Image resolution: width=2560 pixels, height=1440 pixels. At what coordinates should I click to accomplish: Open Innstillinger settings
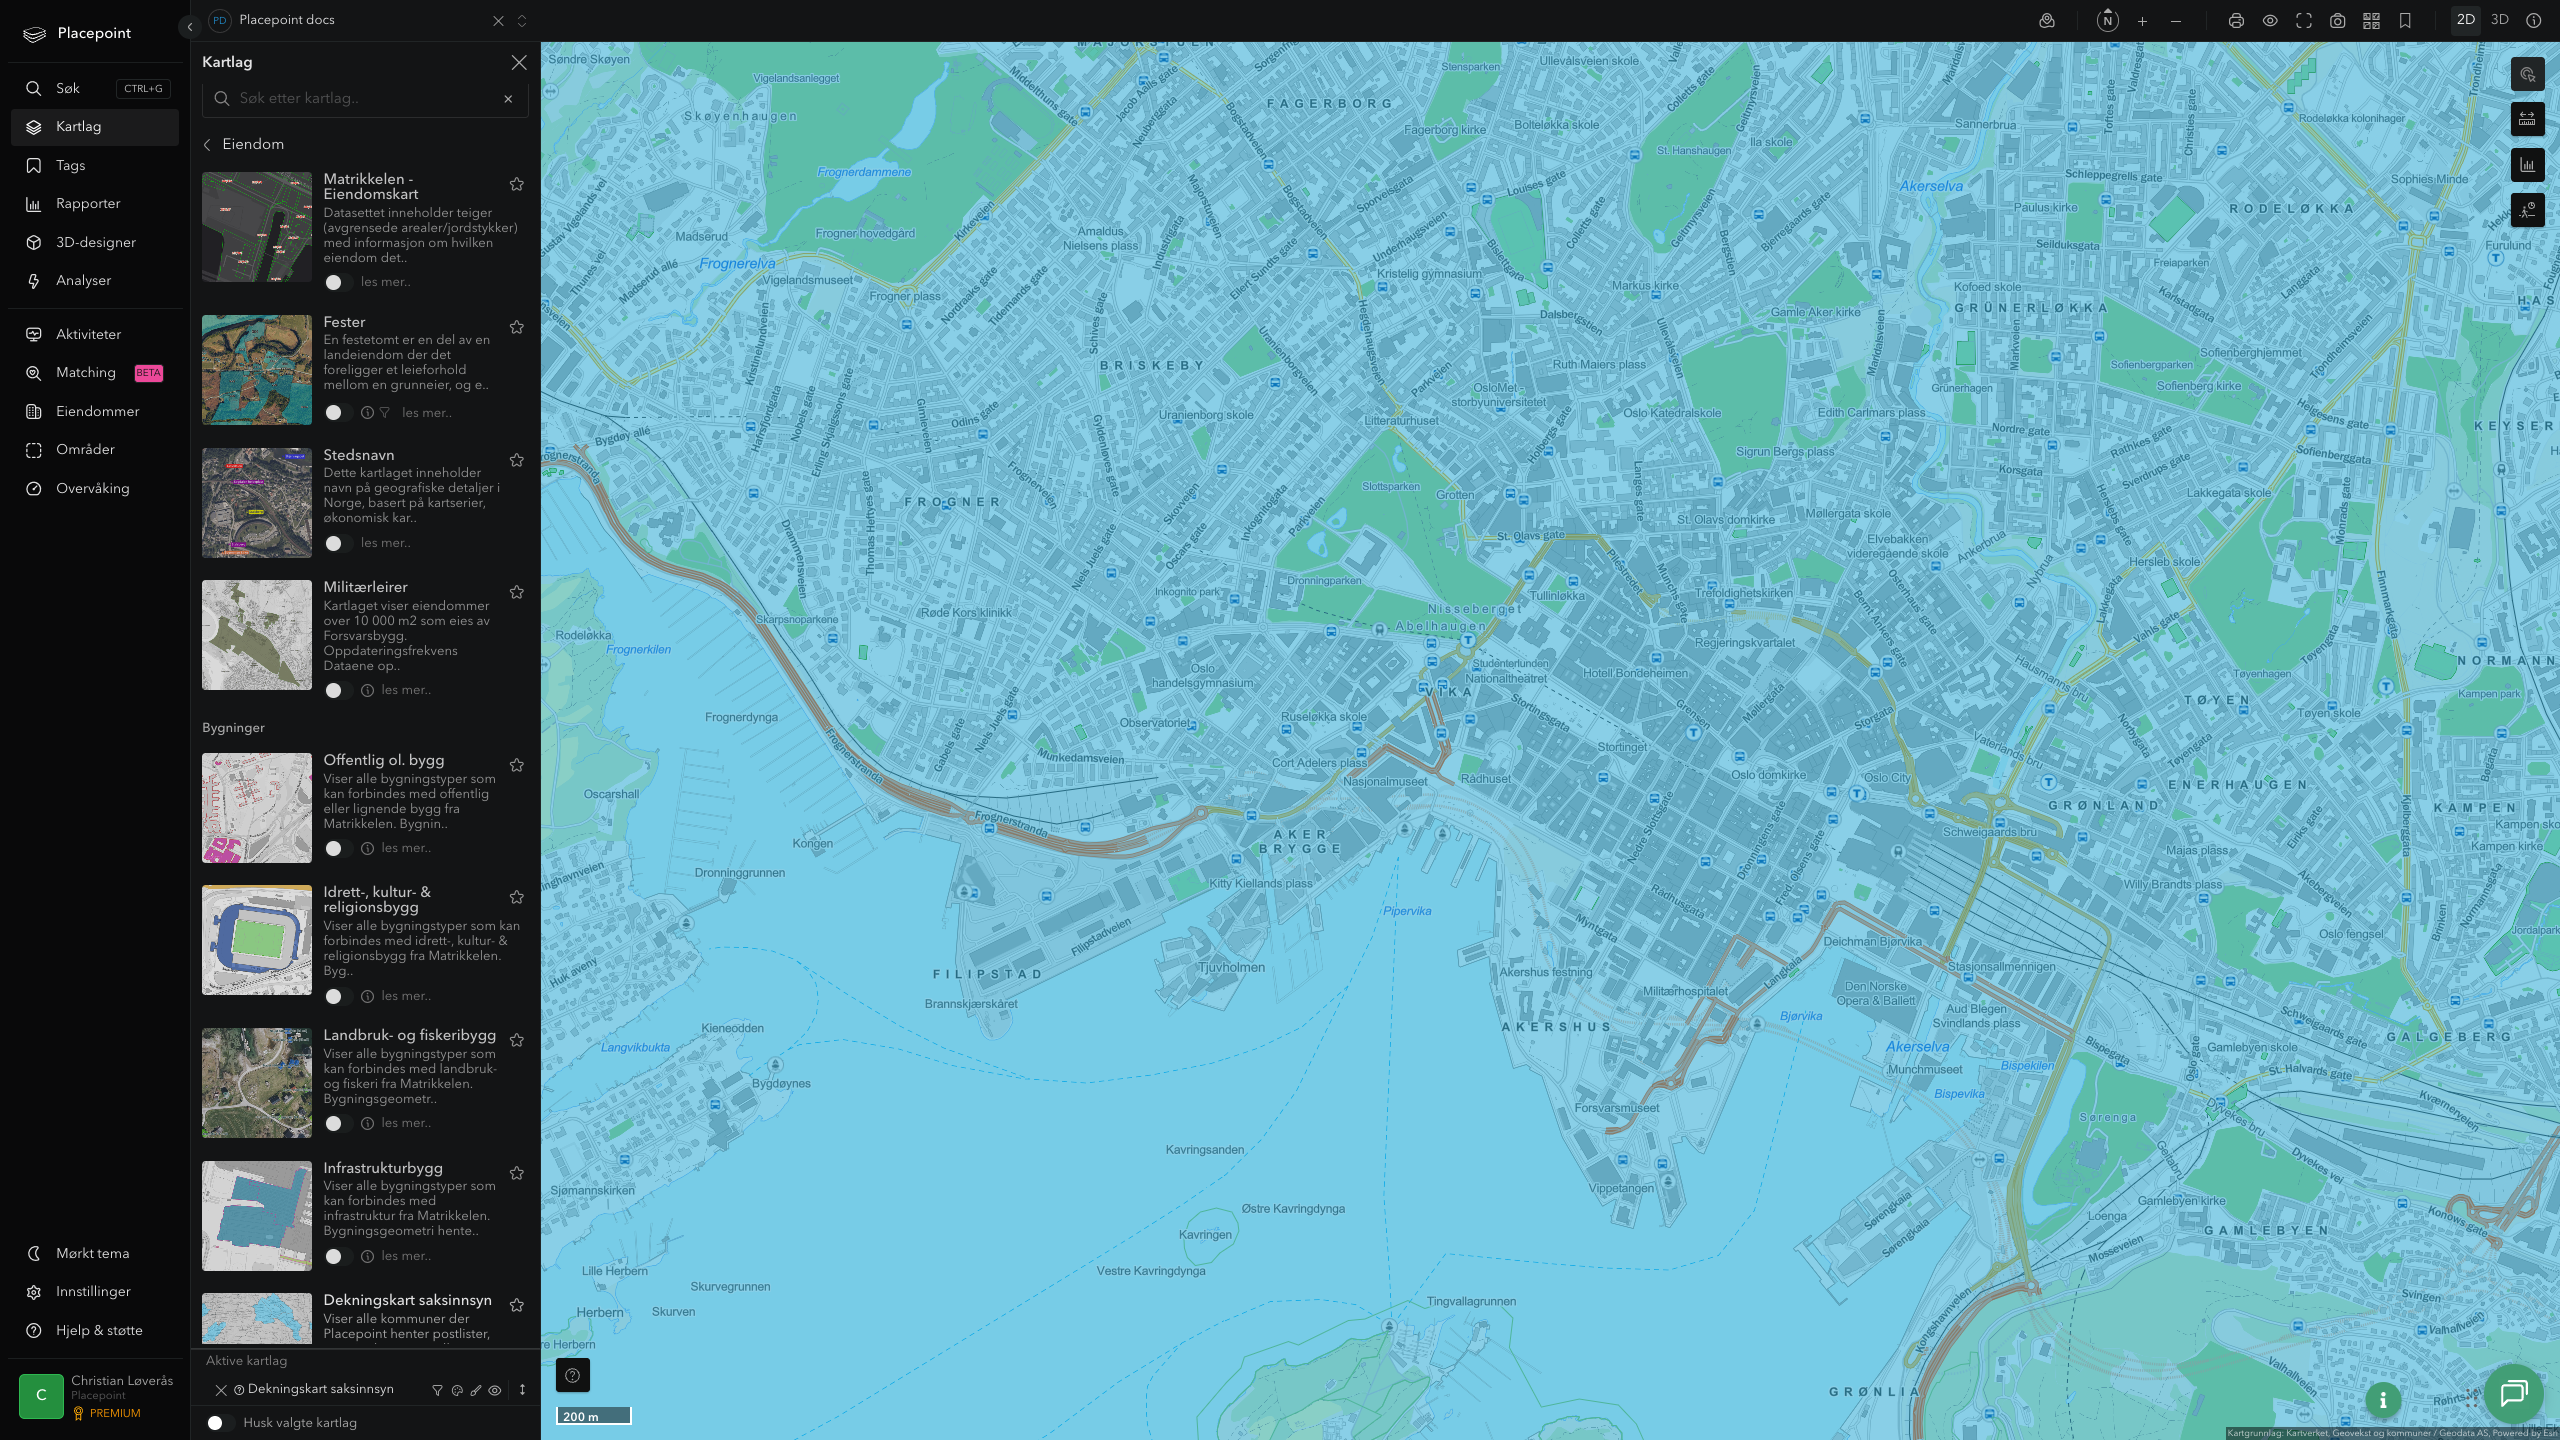pyautogui.click(x=95, y=1292)
